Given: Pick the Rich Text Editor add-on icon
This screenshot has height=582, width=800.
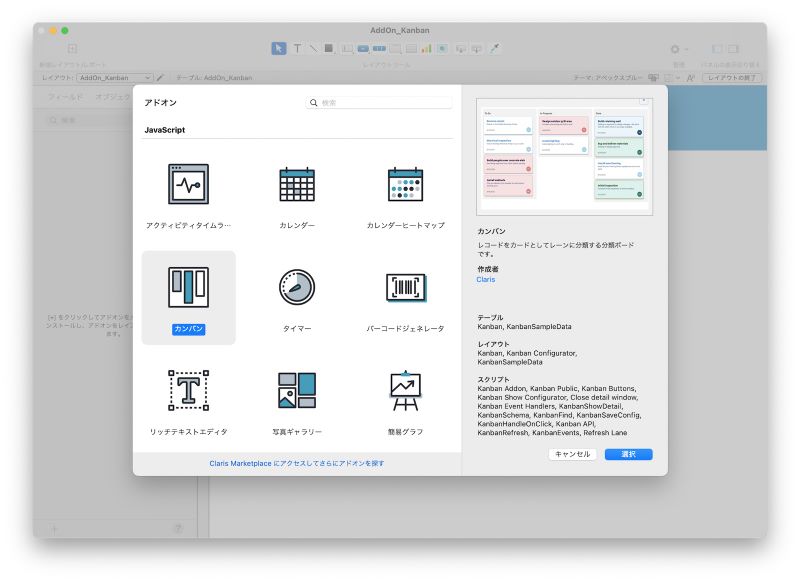Looking at the screenshot, I should (188, 390).
